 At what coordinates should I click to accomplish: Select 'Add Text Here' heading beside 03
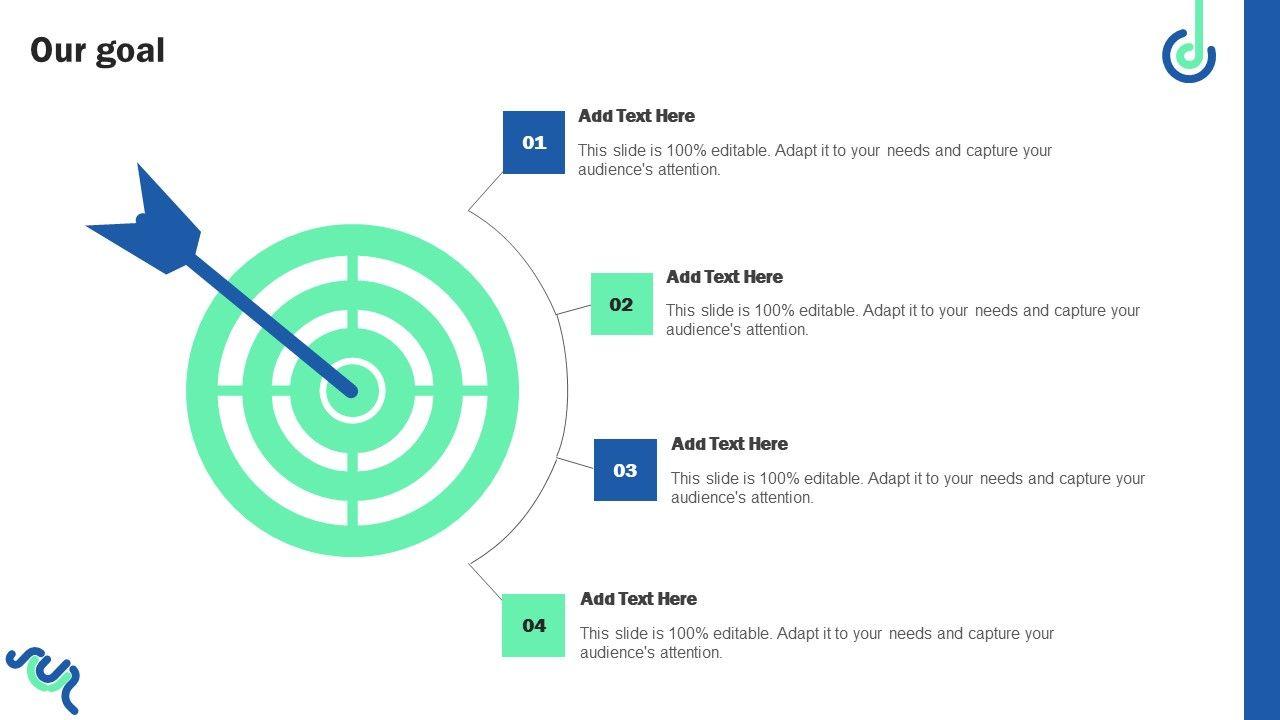729,444
